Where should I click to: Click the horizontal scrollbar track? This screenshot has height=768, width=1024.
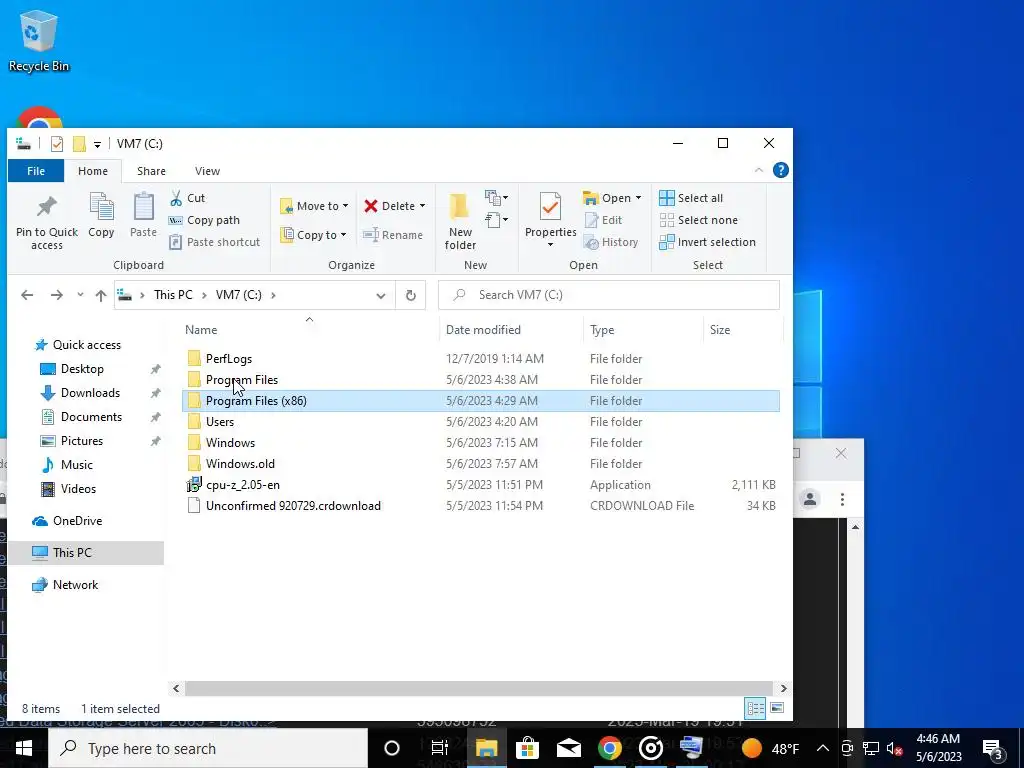point(479,688)
